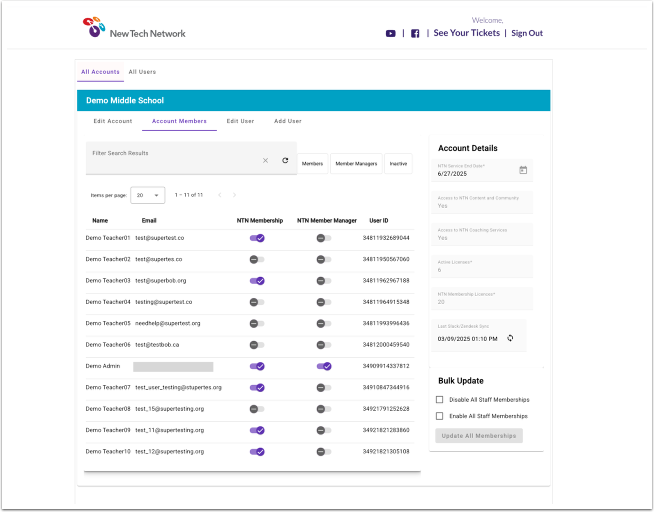
Task: Check Disable All Staff Memberships
Action: (x=440, y=399)
